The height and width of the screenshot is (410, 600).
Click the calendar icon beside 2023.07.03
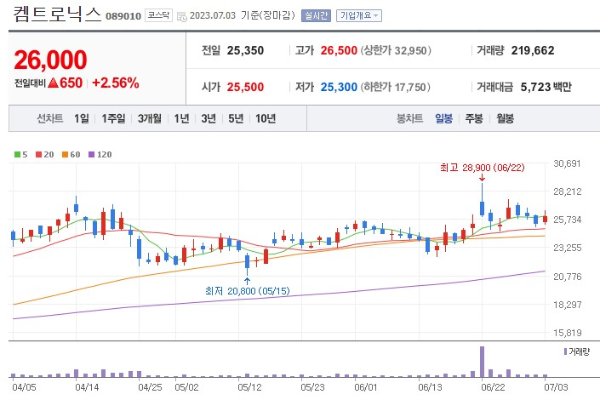pos(182,16)
